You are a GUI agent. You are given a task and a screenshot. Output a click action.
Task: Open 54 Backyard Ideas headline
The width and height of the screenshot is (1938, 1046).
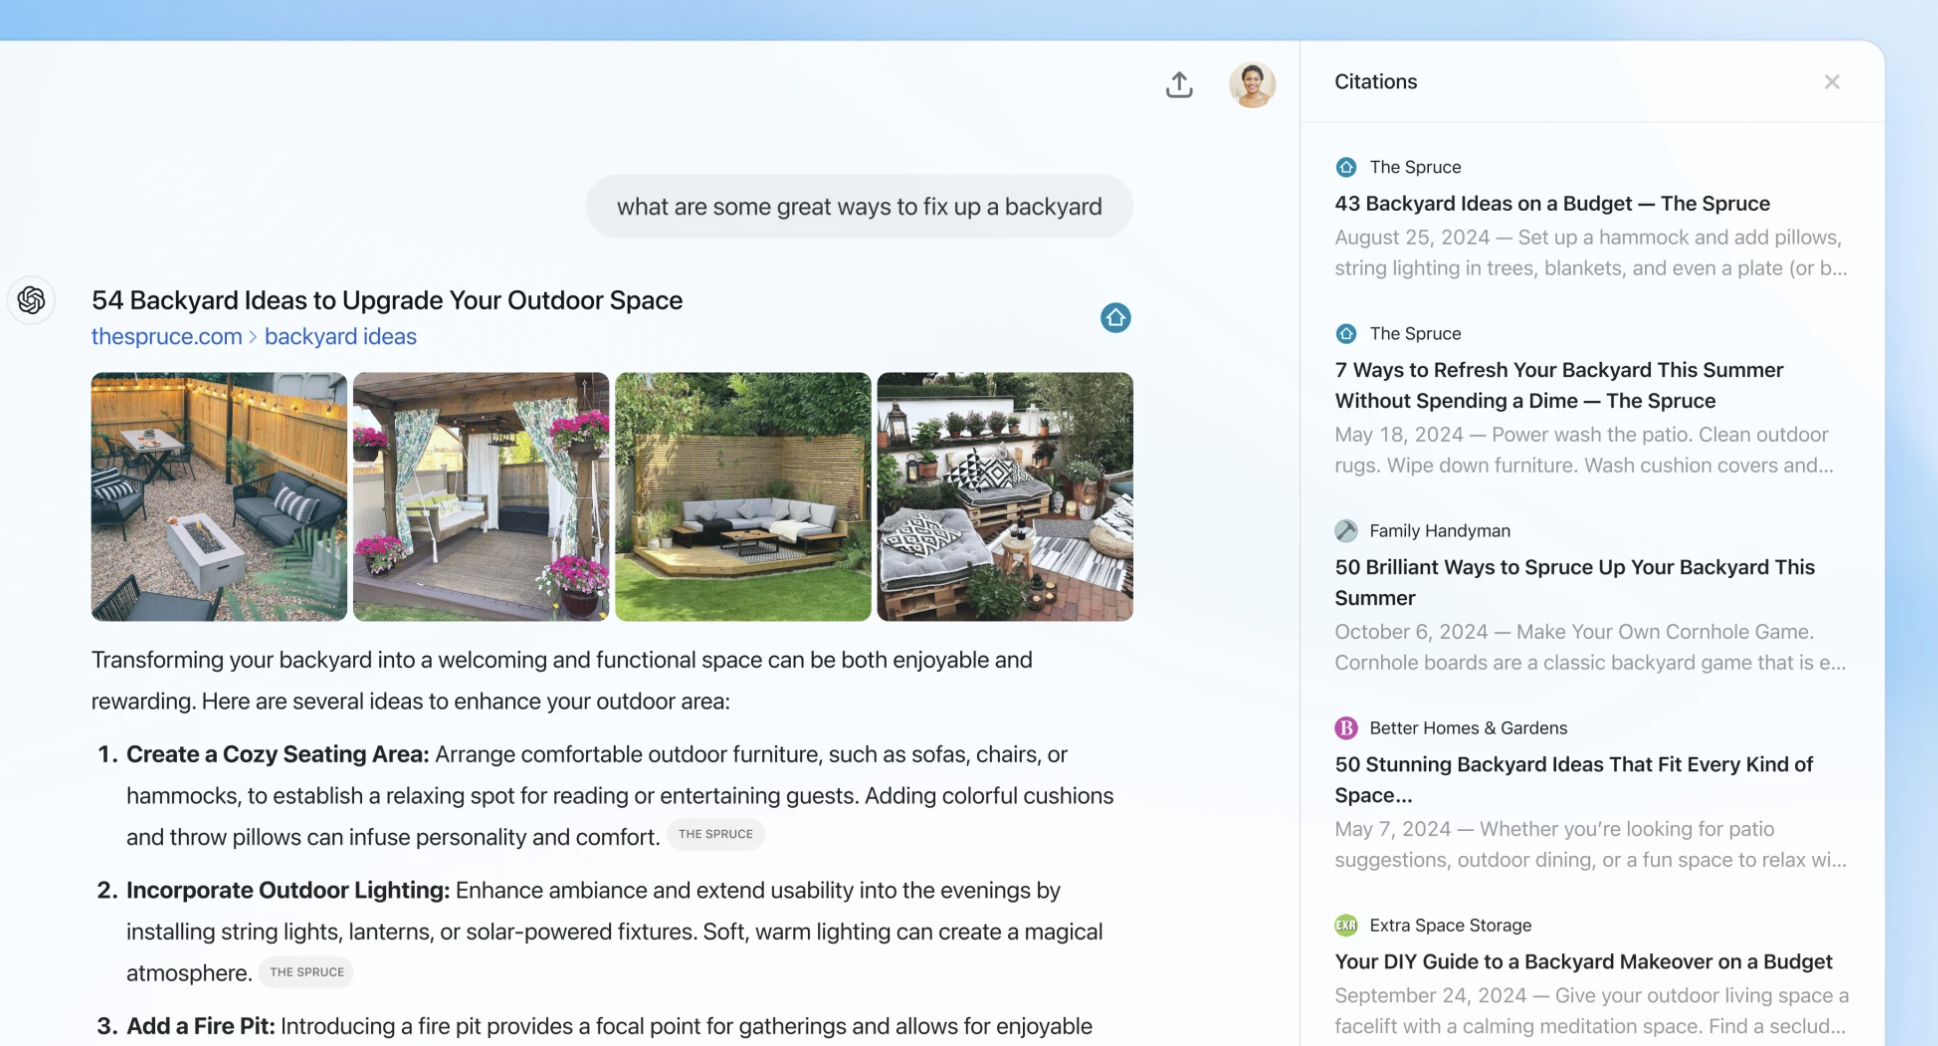(x=387, y=300)
